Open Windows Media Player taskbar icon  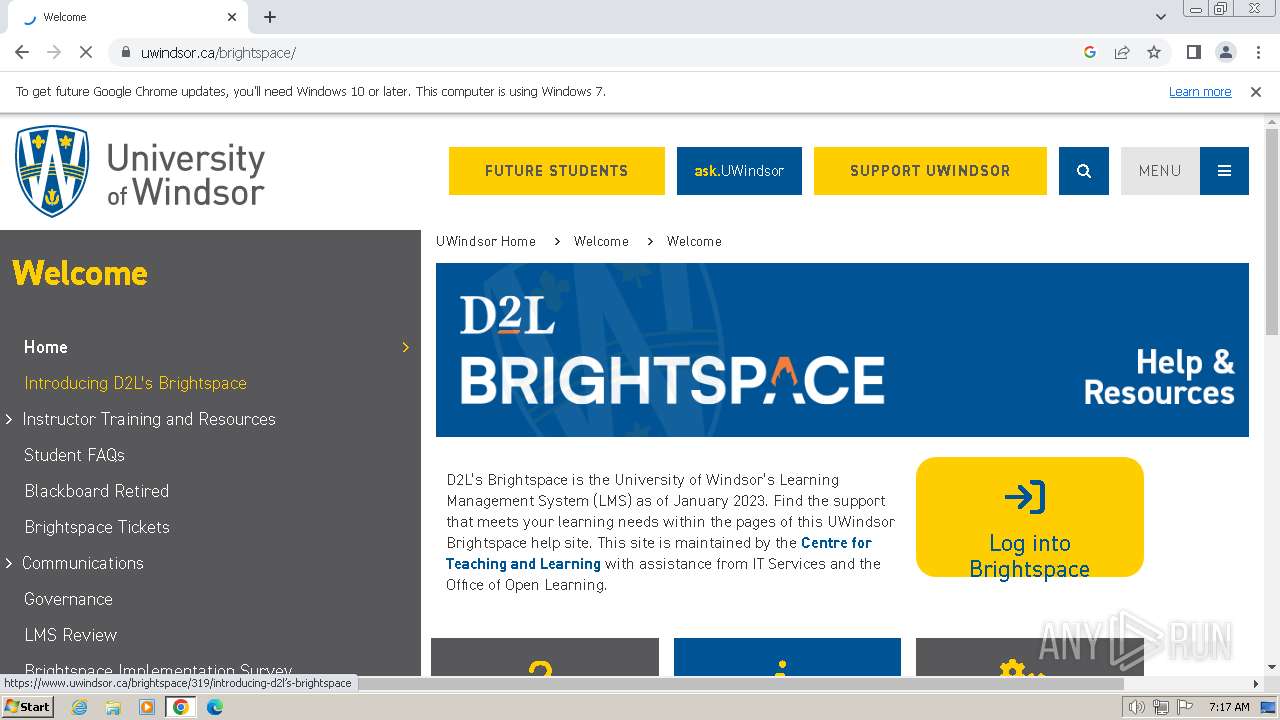[147, 707]
